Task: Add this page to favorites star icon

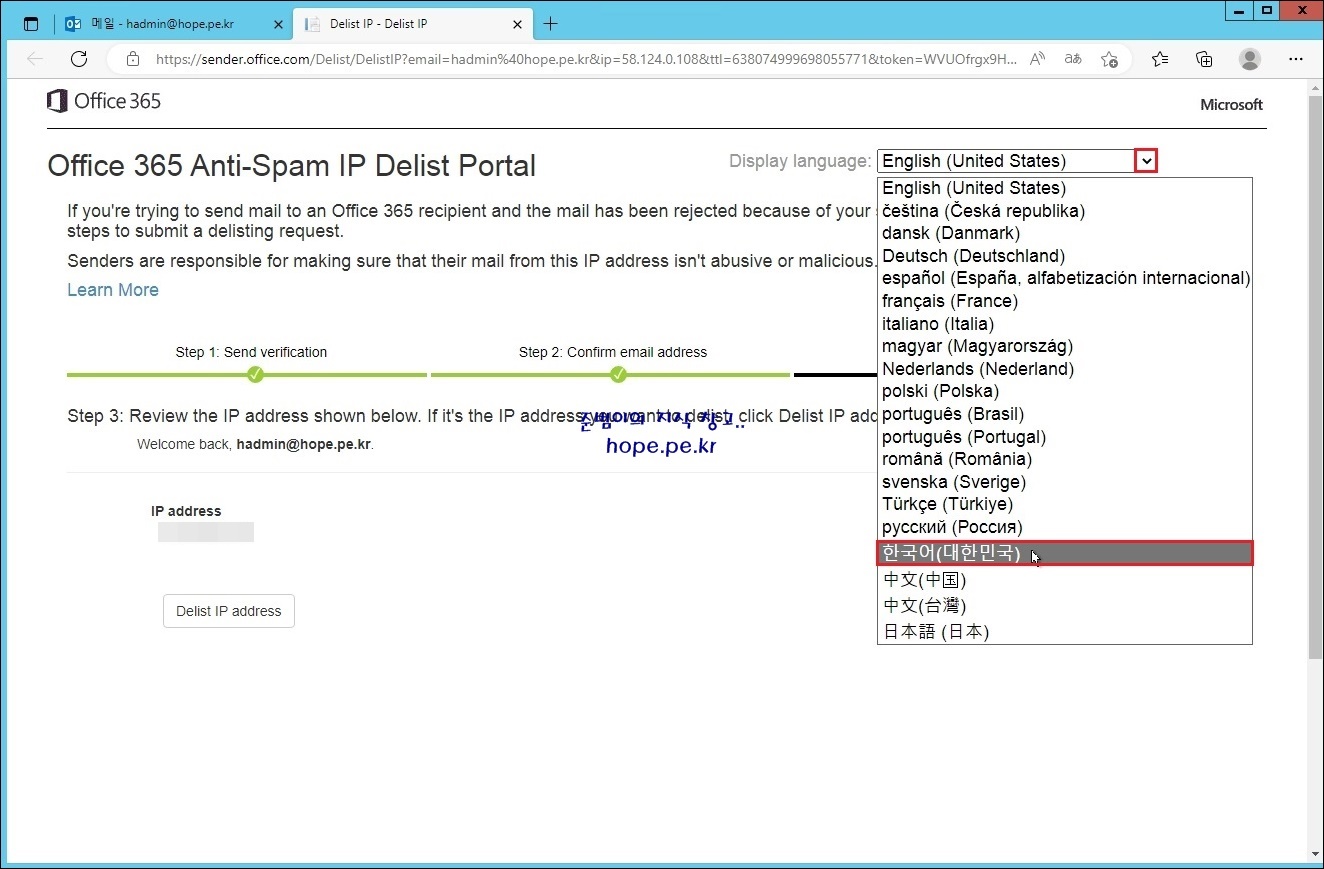Action: pos(1109,59)
